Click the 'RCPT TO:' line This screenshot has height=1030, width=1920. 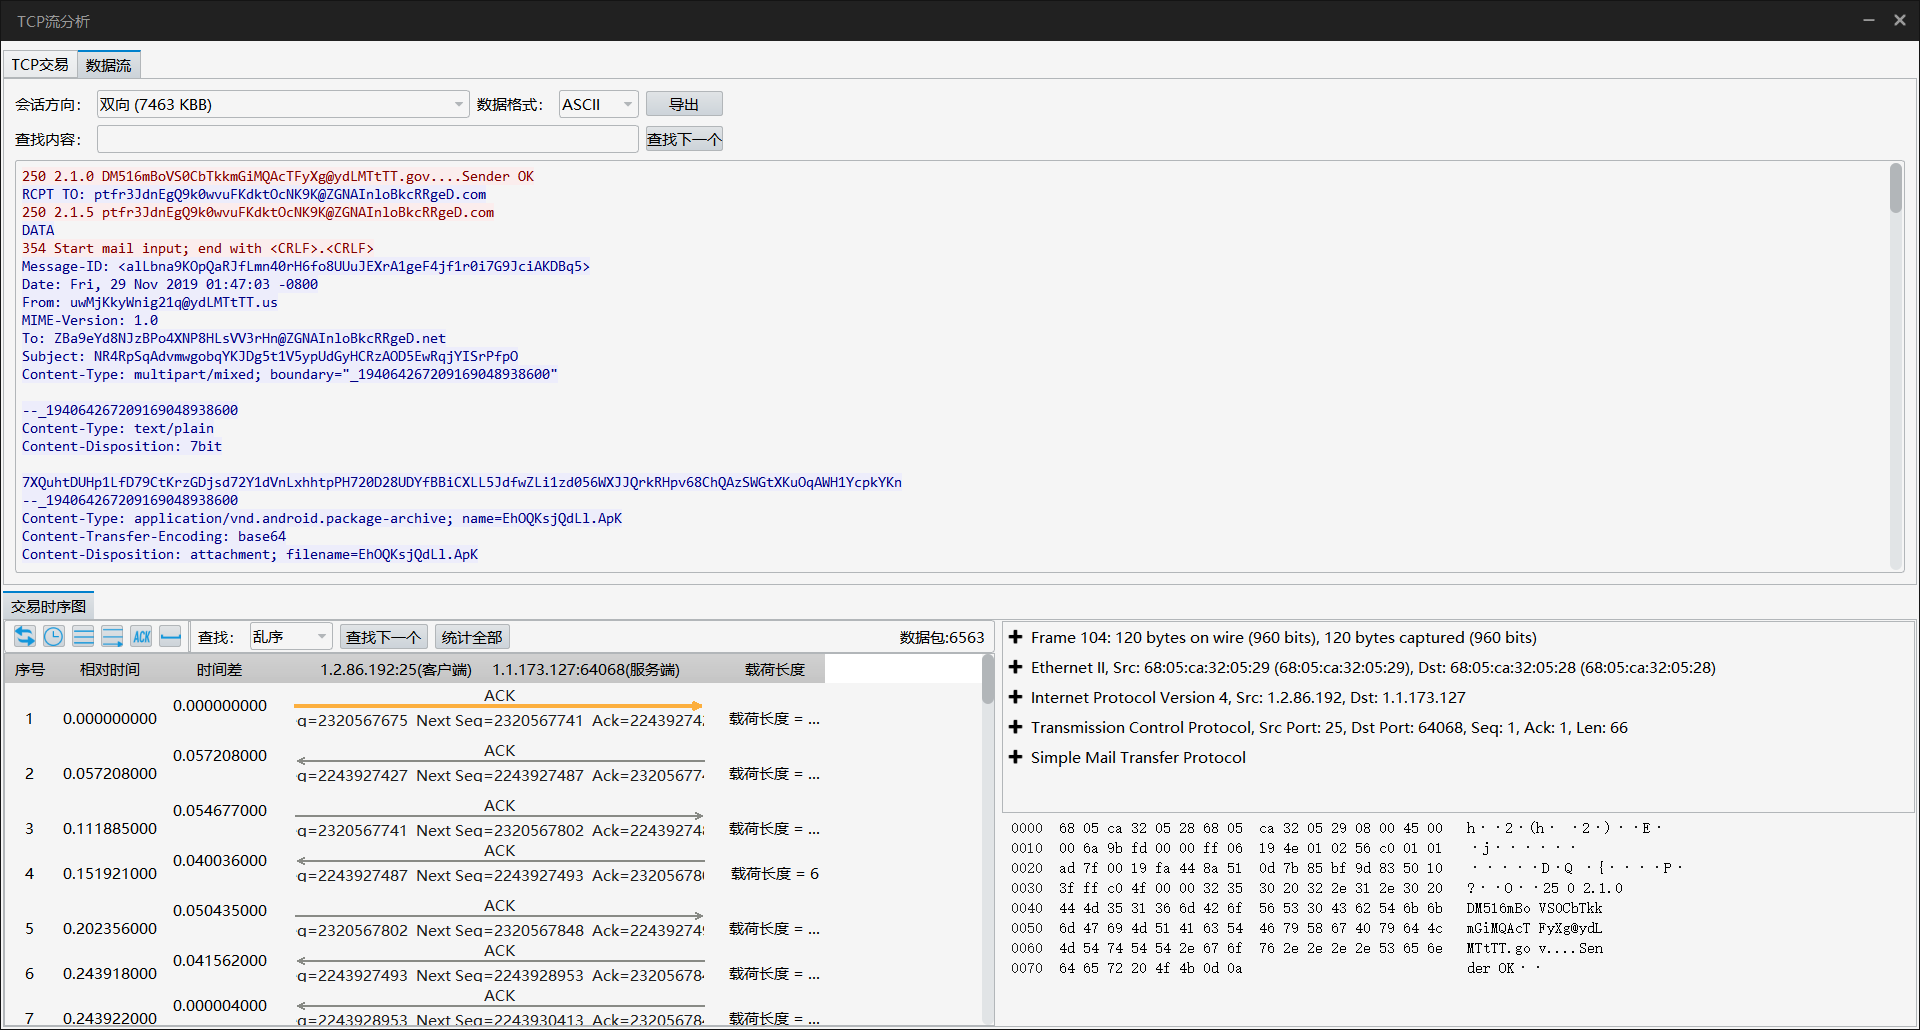pos(254,195)
